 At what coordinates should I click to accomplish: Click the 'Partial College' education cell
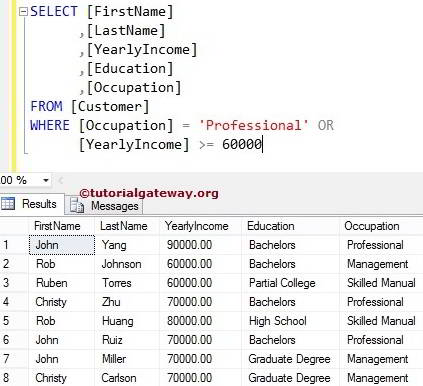tap(290, 283)
